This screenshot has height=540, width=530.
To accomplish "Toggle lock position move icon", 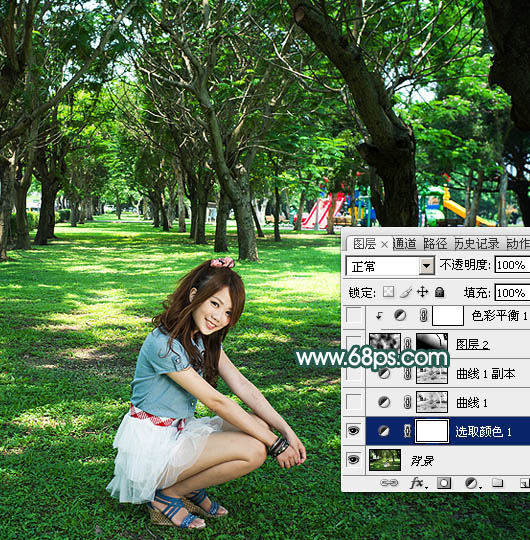I will (422, 292).
